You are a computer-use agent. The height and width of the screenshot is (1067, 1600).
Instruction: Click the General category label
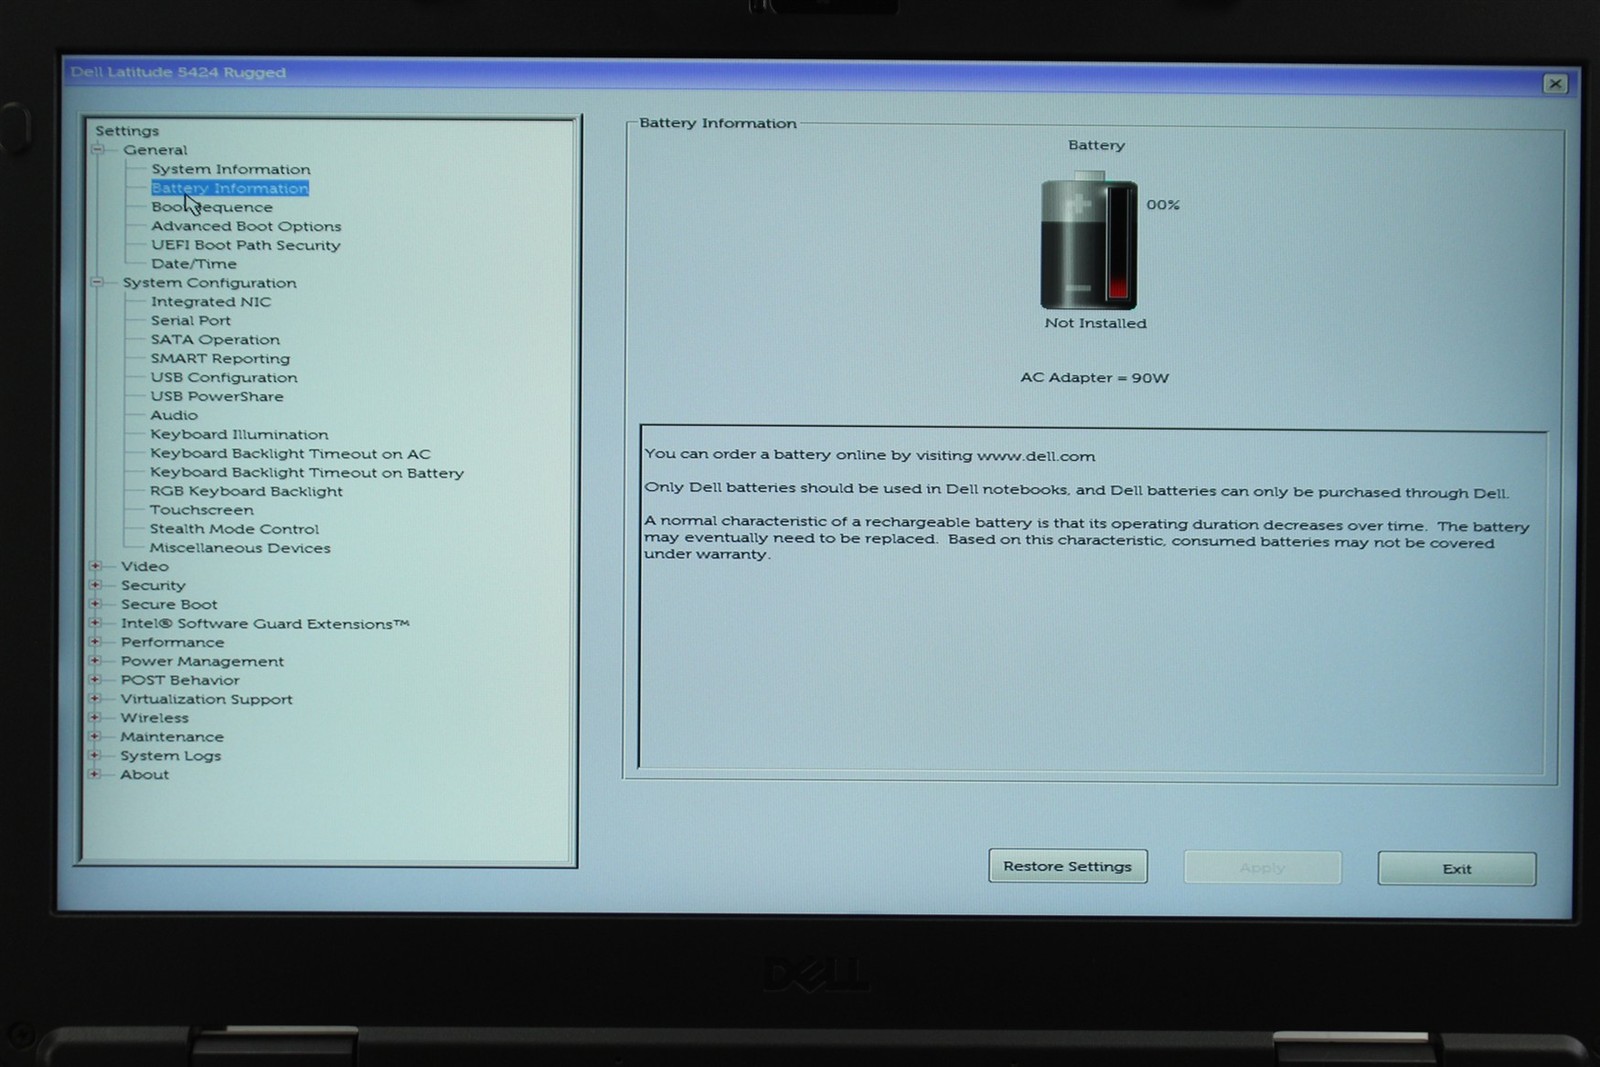155,150
